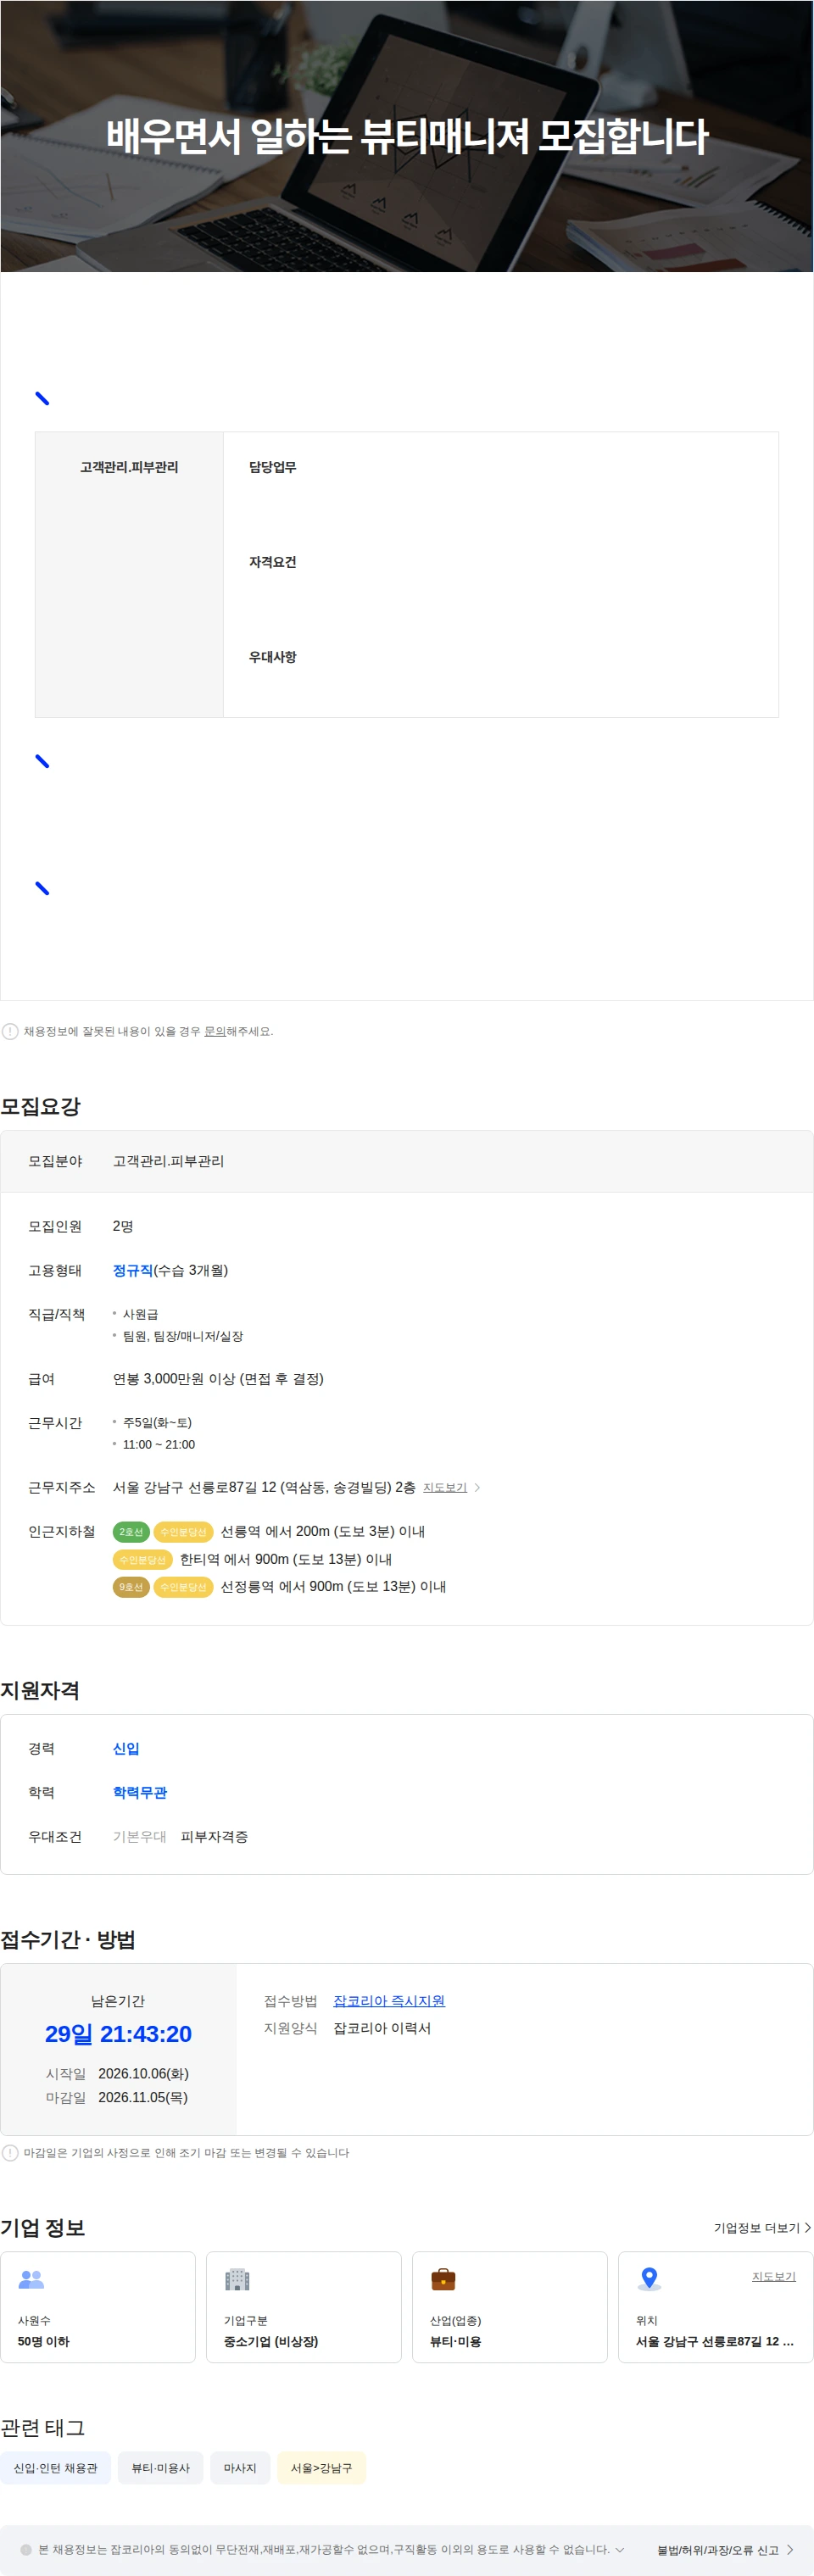Click the map pin icon in 위치 card
Viewport: 814px width, 2576px height.
point(649,2279)
